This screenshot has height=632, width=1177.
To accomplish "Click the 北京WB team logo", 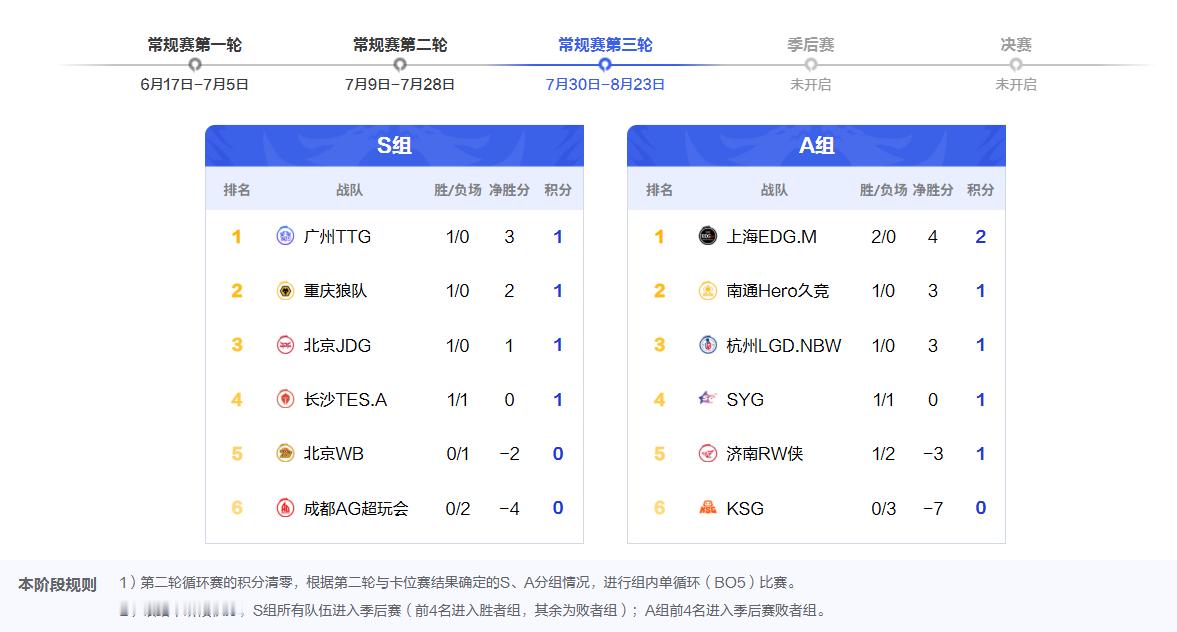I will (285, 453).
